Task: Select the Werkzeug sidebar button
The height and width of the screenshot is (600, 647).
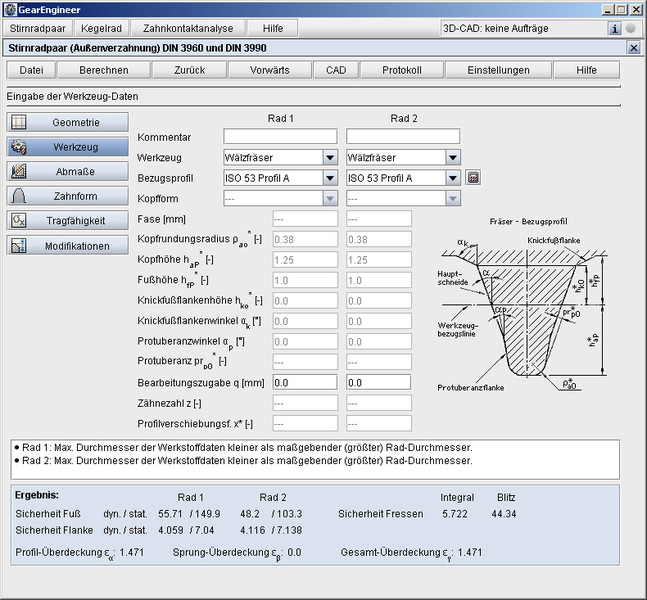Action: (x=68, y=147)
